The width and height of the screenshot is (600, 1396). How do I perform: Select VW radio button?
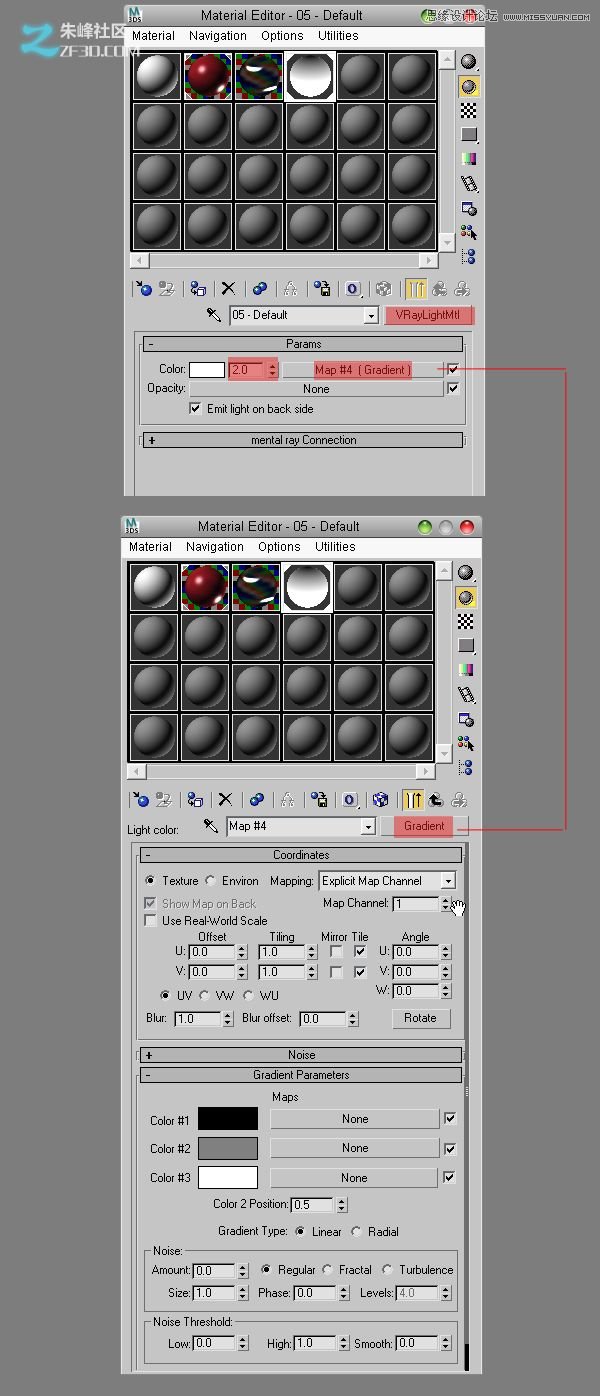[204, 996]
